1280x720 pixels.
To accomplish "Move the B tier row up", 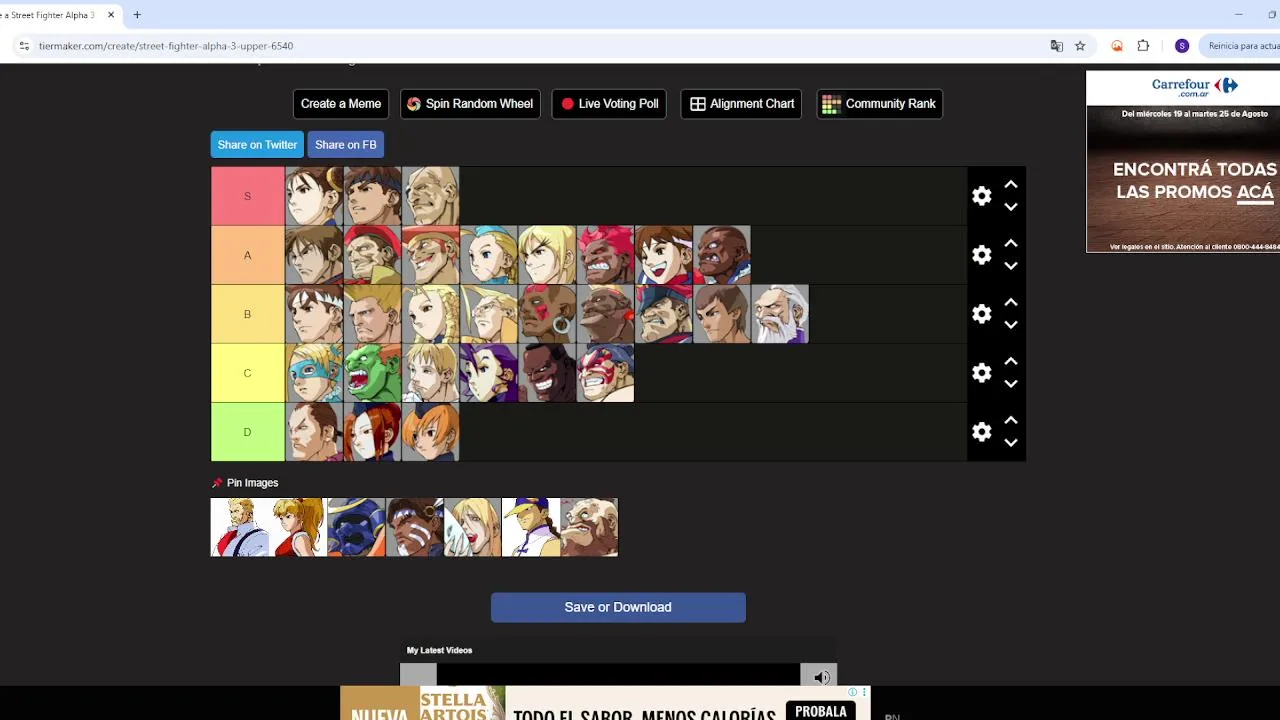I will point(1011,303).
